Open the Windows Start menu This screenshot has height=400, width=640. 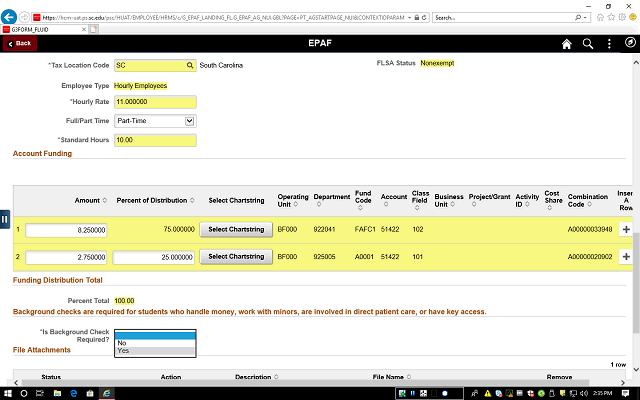(7, 393)
